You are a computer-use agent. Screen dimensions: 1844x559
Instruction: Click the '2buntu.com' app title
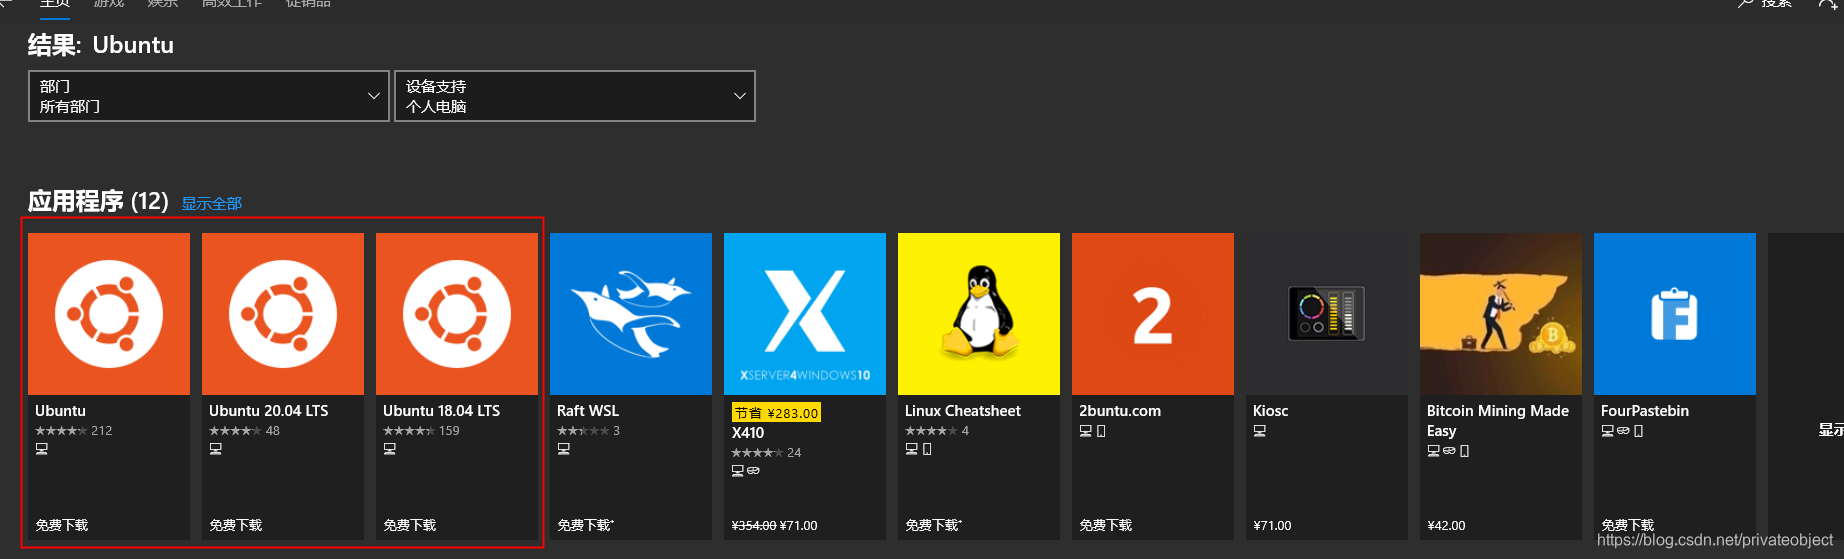click(x=1120, y=411)
